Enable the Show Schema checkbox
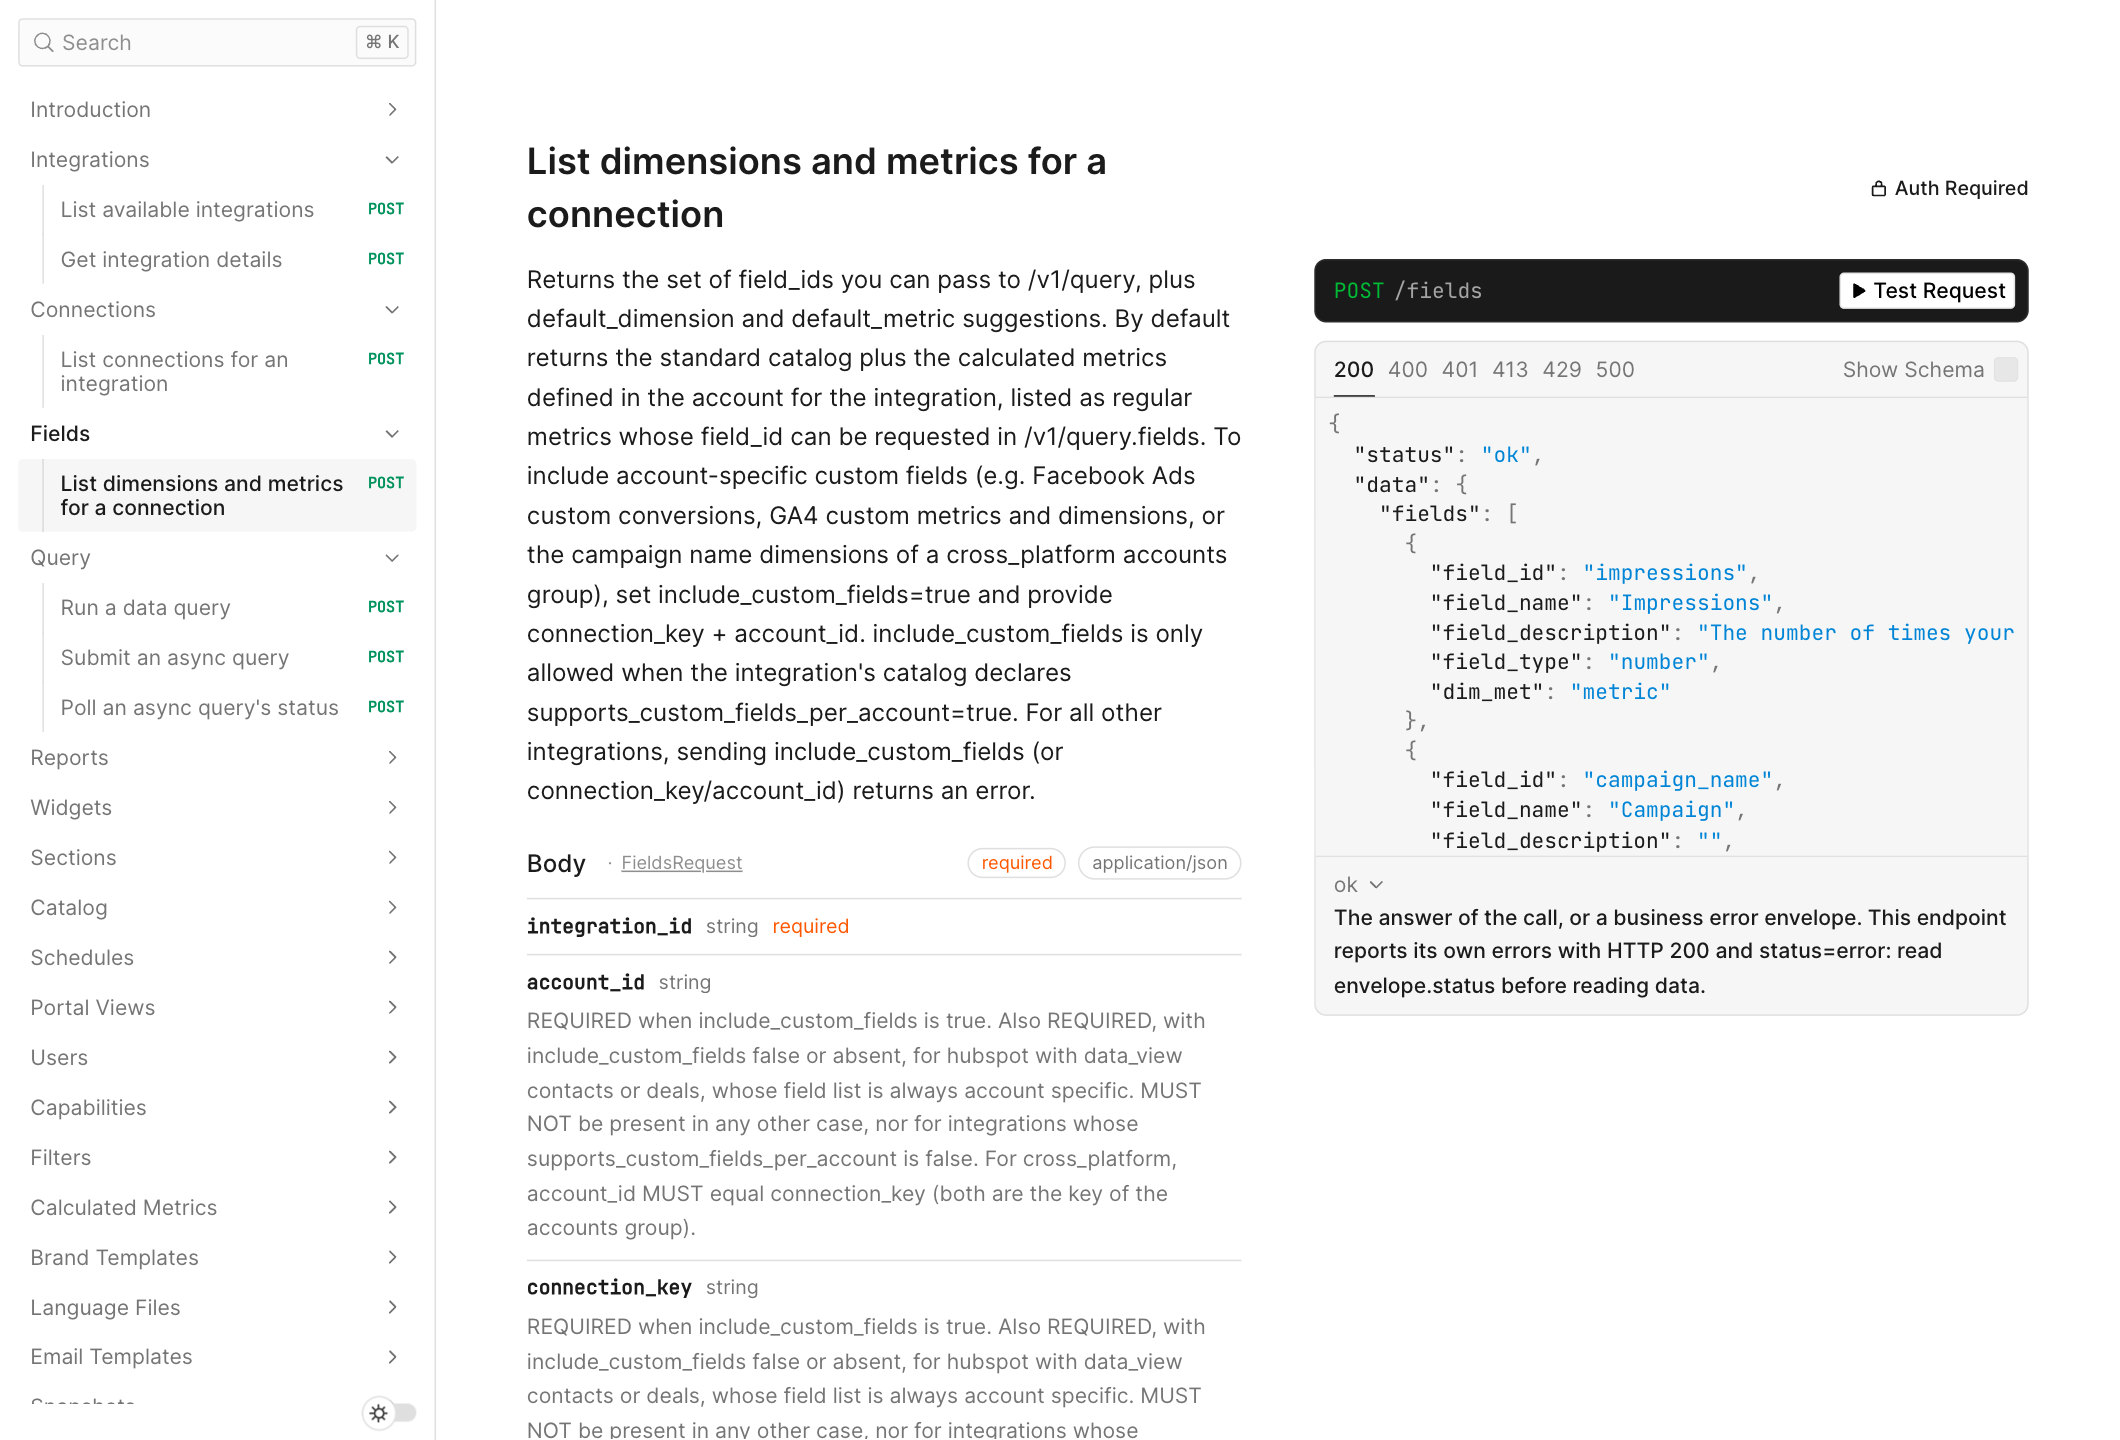Viewport: 2120px width, 1440px height. pos(2005,369)
